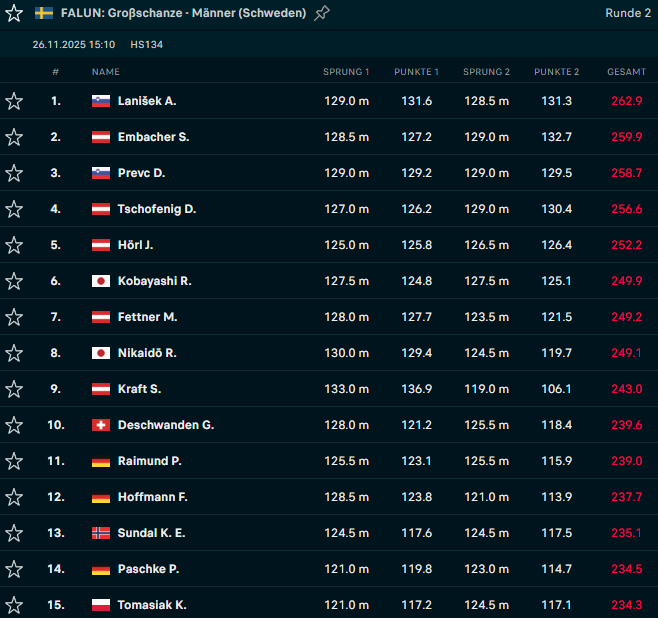Mark Tomasiak K. as favorite
This screenshot has width=658, height=618.
coord(14,605)
